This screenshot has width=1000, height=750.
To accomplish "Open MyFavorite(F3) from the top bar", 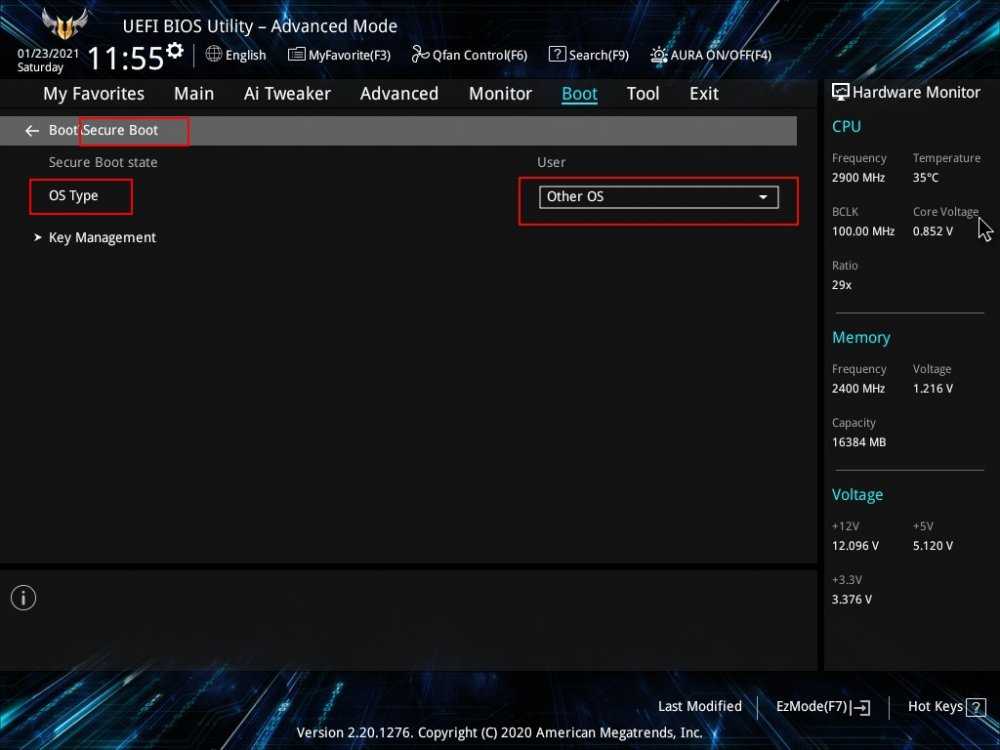I will click(x=339, y=55).
